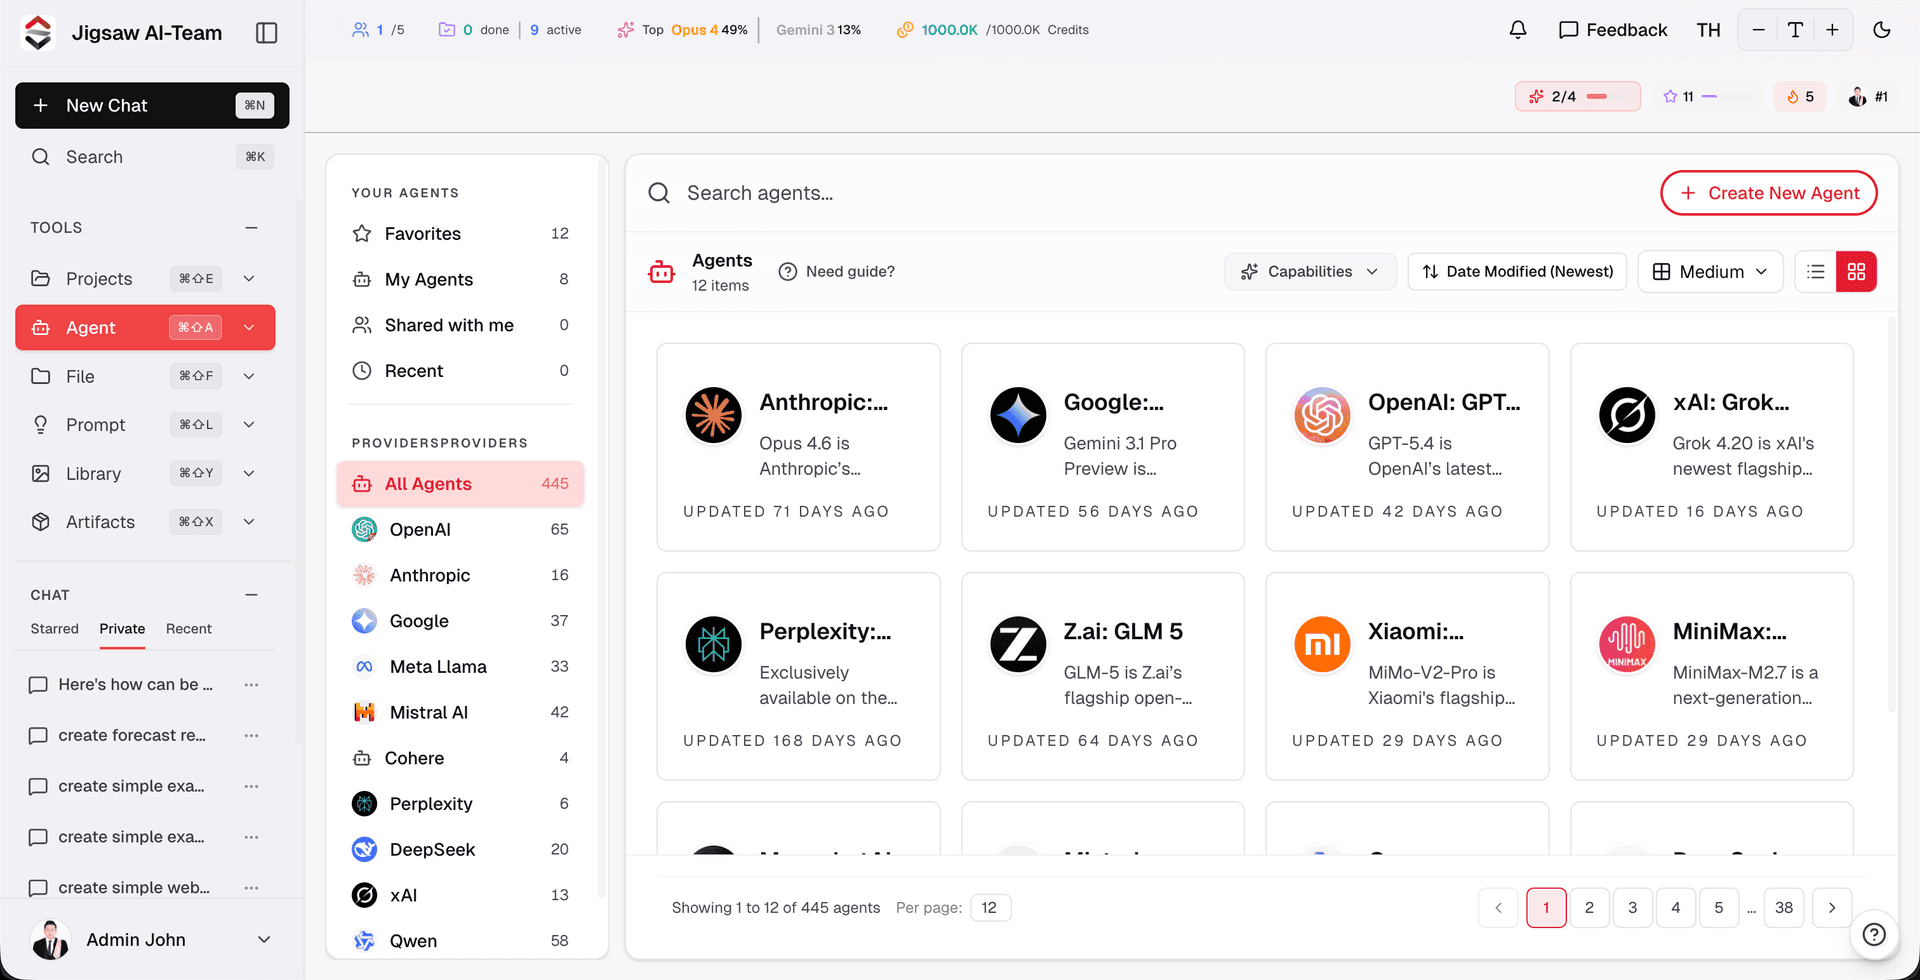Open Date Modified sort selector

pyautogui.click(x=1517, y=272)
